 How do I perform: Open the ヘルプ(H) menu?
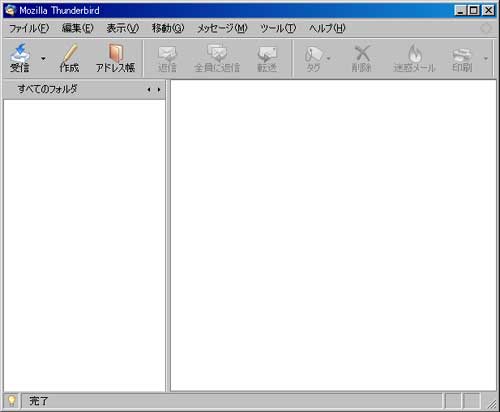pos(327,28)
